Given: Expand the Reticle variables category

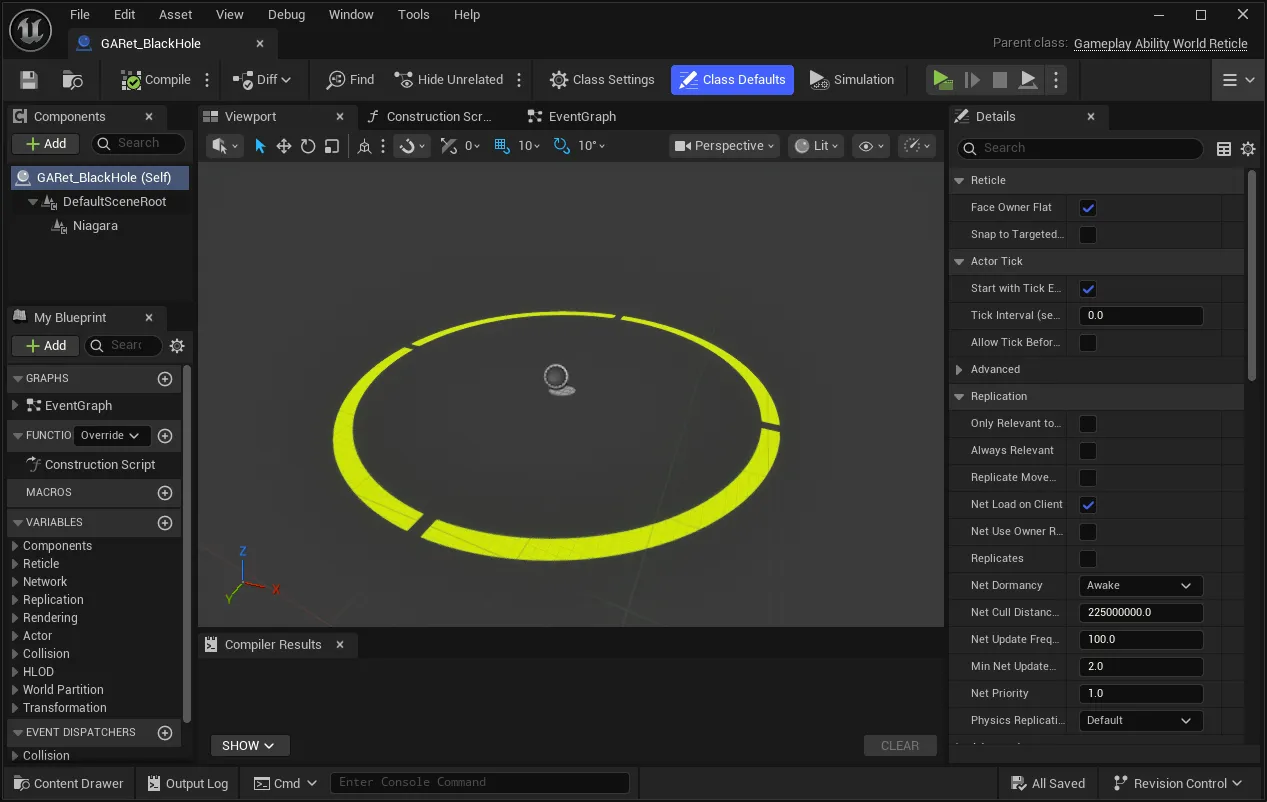Looking at the screenshot, I should click(x=15, y=564).
